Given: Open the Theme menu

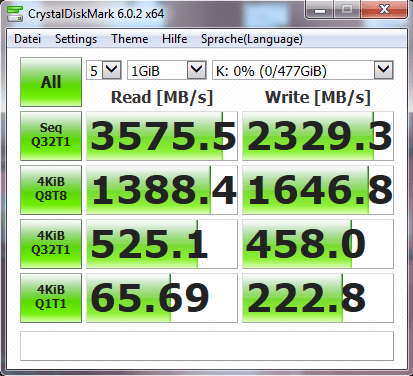Looking at the screenshot, I should pos(129,39).
